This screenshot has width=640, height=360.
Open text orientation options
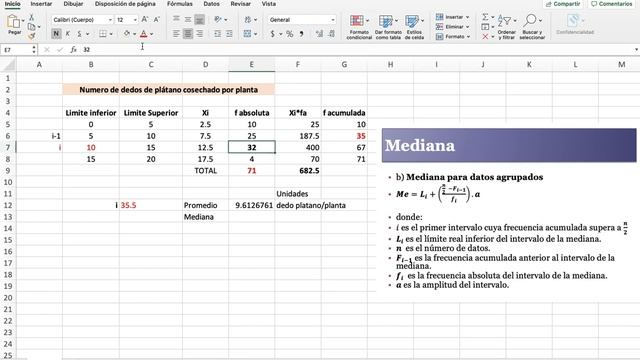point(218,19)
